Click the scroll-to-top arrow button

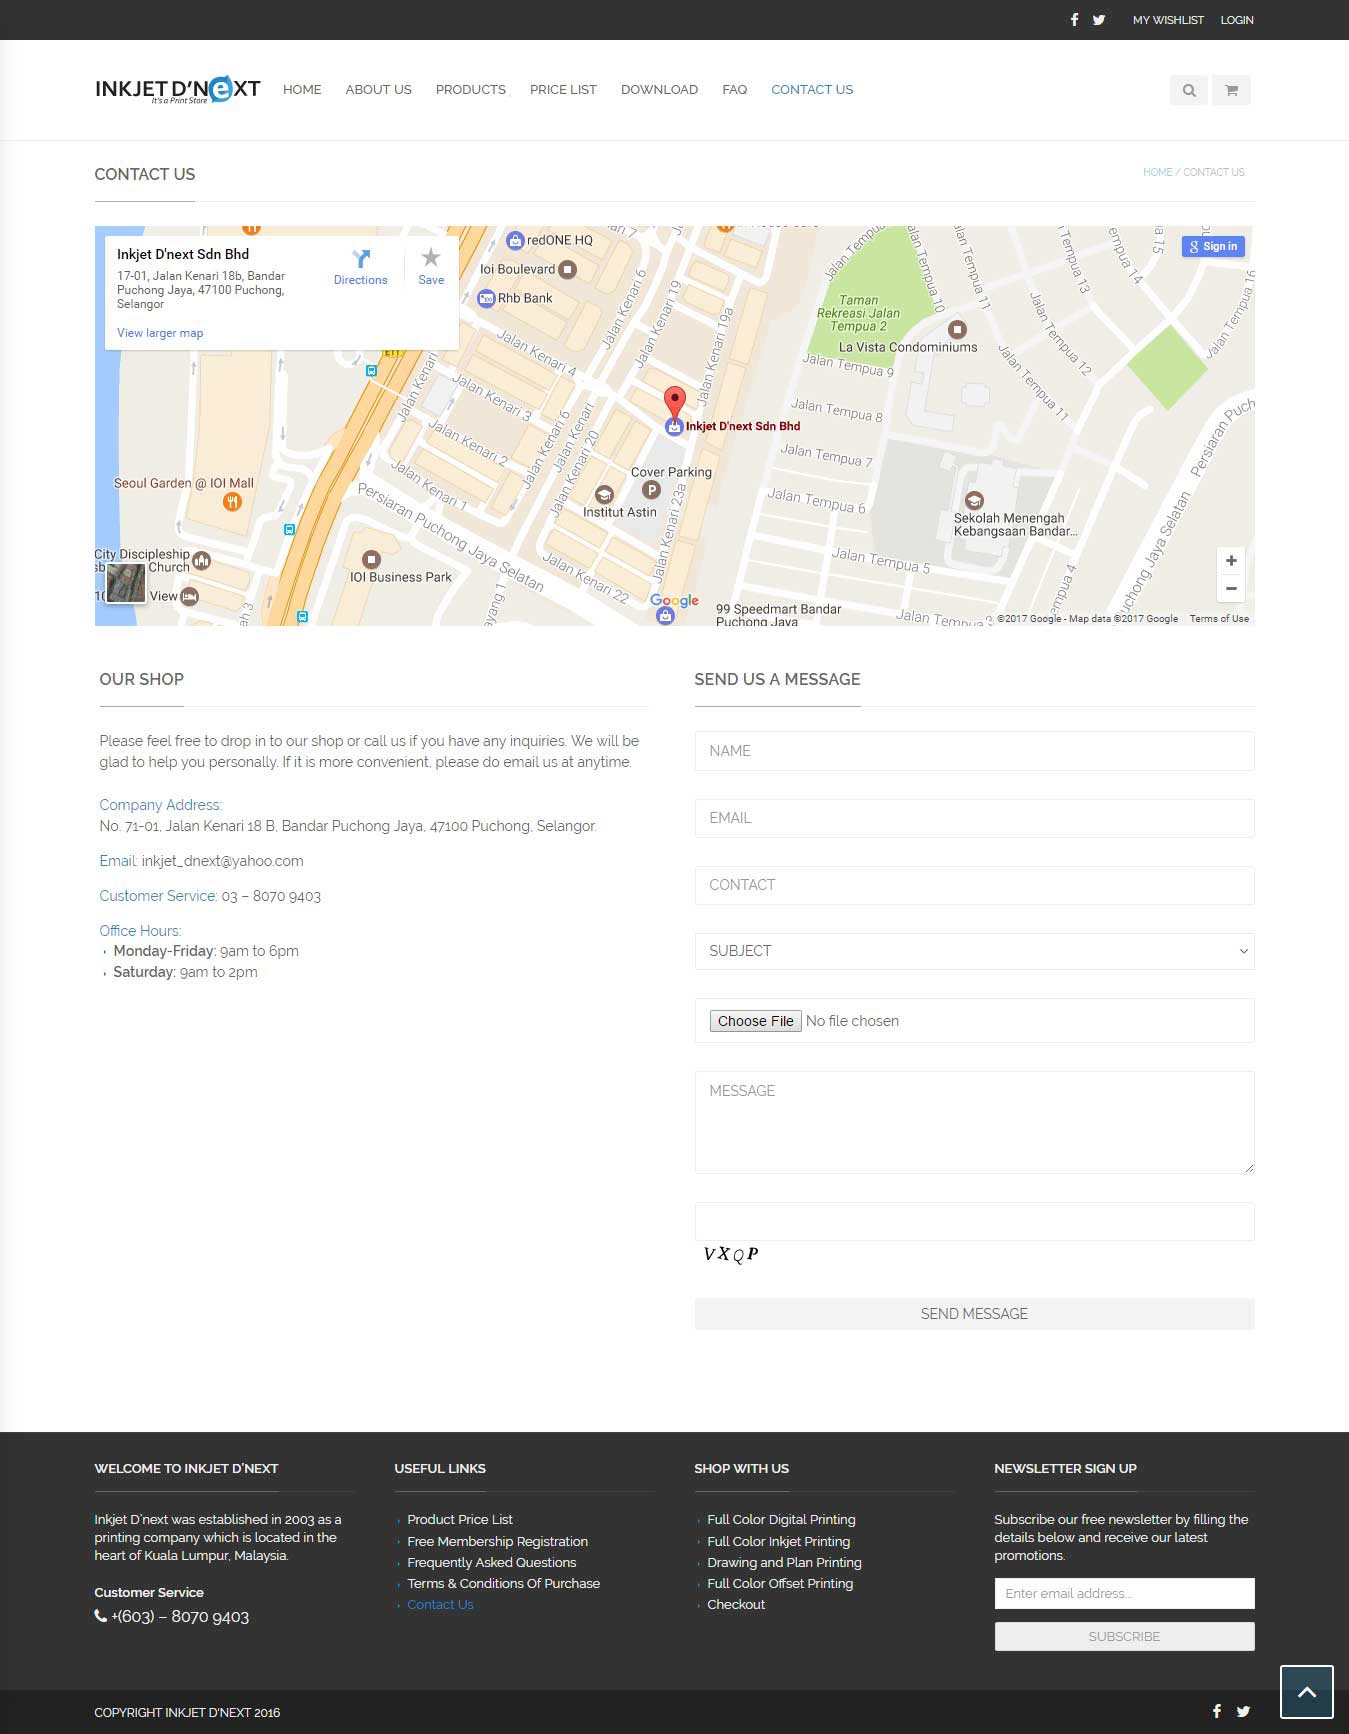click(x=1306, y=1692)
